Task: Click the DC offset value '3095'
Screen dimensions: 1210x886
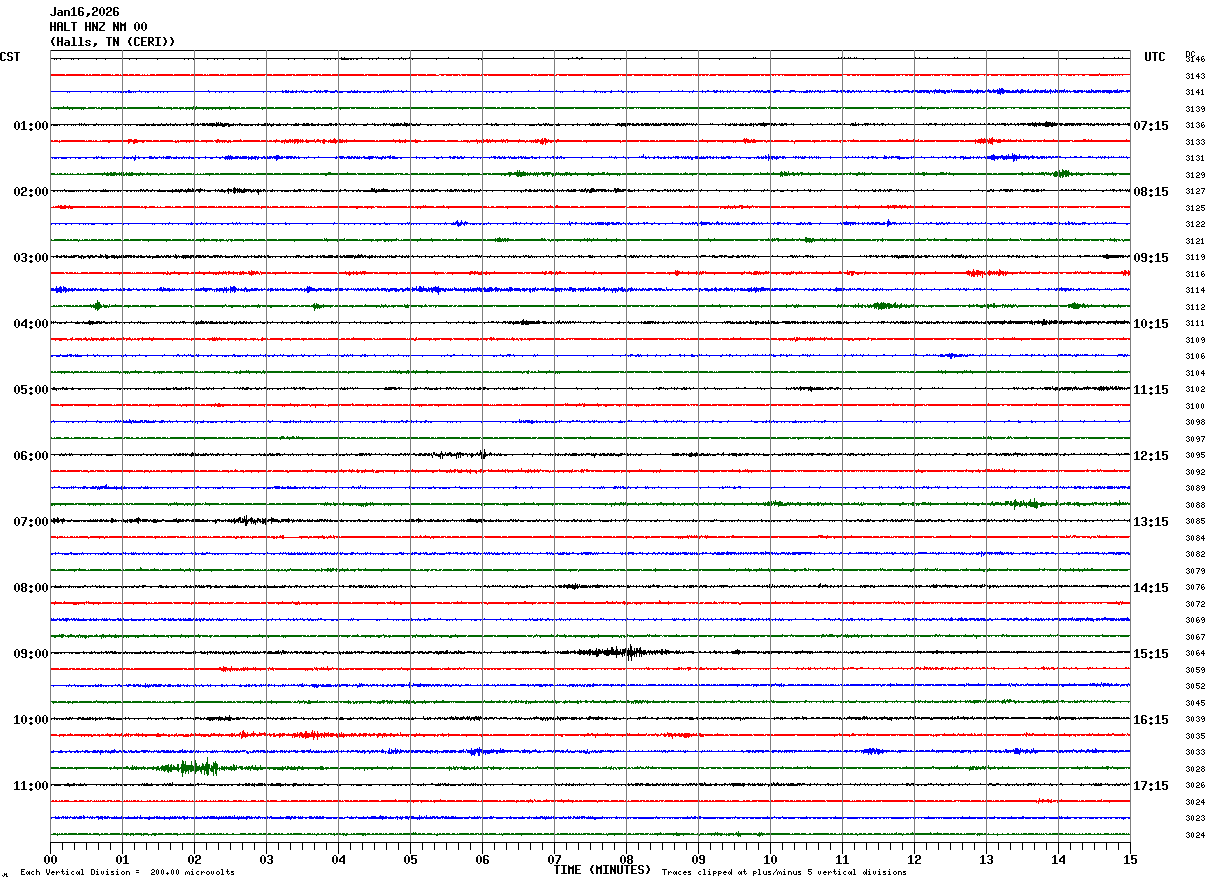Action: 1195,456
